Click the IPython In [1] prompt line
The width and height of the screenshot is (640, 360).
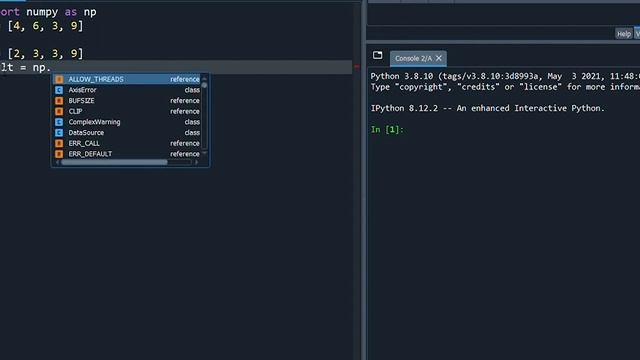(387, 129)
